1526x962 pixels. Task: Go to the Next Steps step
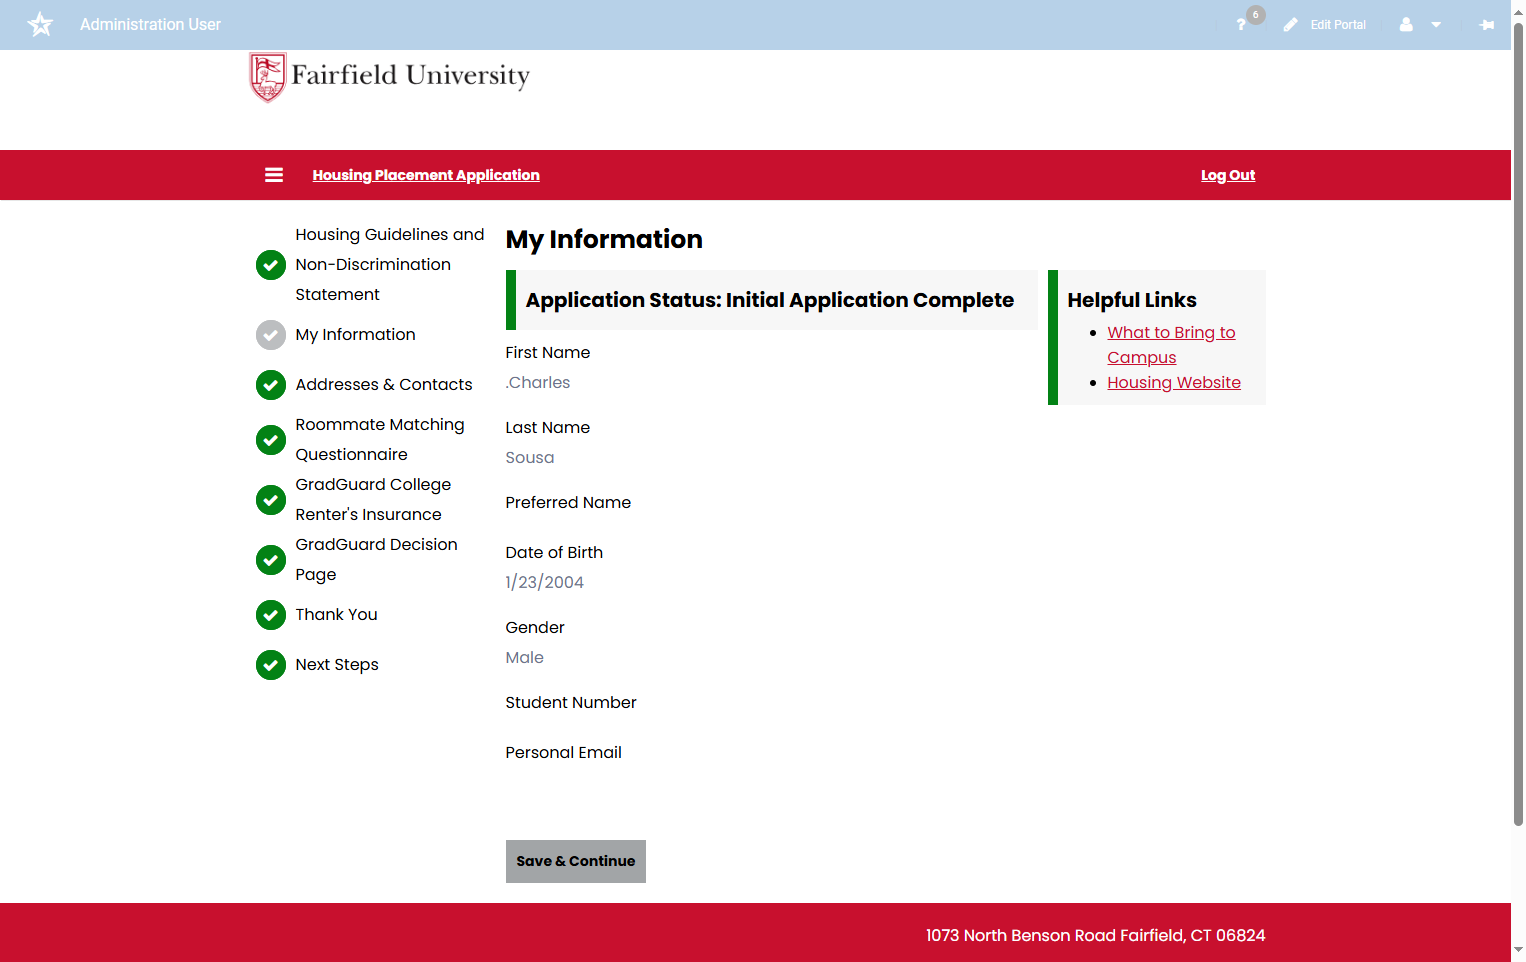click(337, 665)
